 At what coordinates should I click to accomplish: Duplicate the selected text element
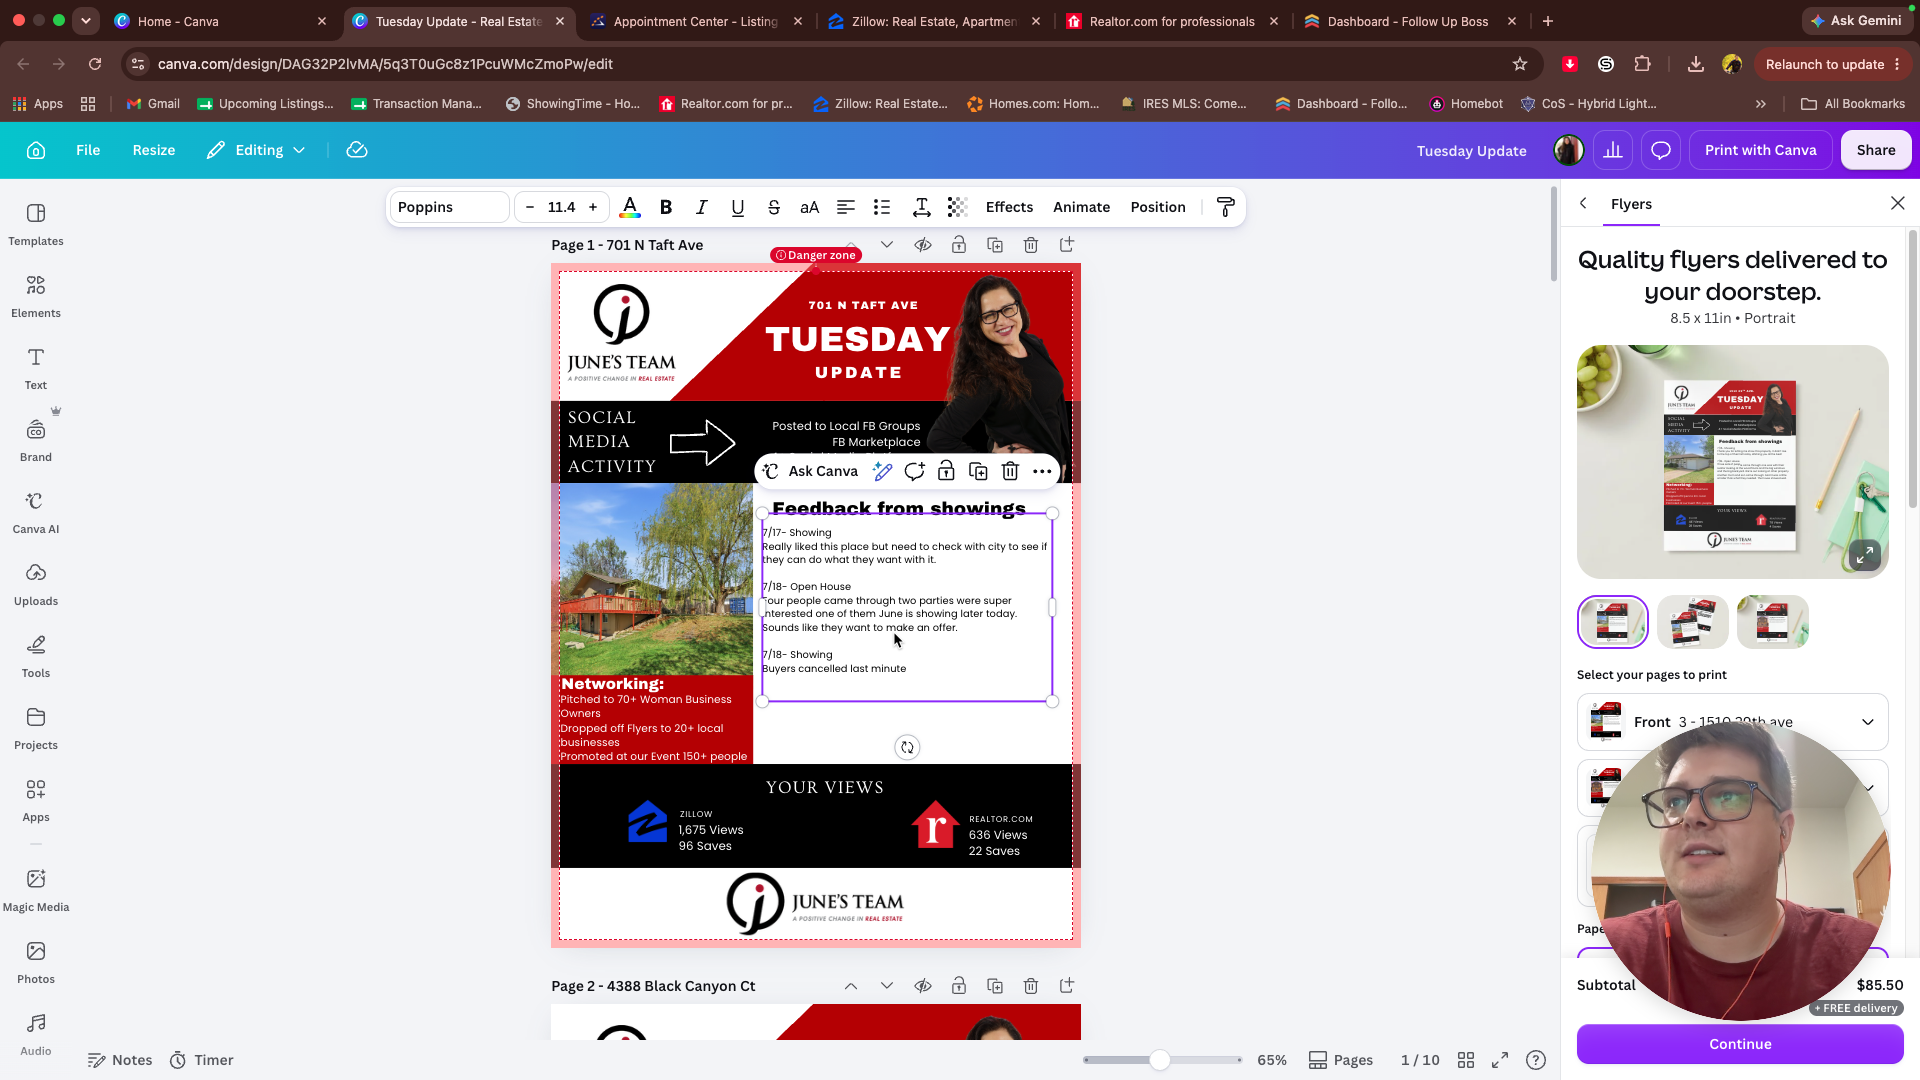point(978,471)
